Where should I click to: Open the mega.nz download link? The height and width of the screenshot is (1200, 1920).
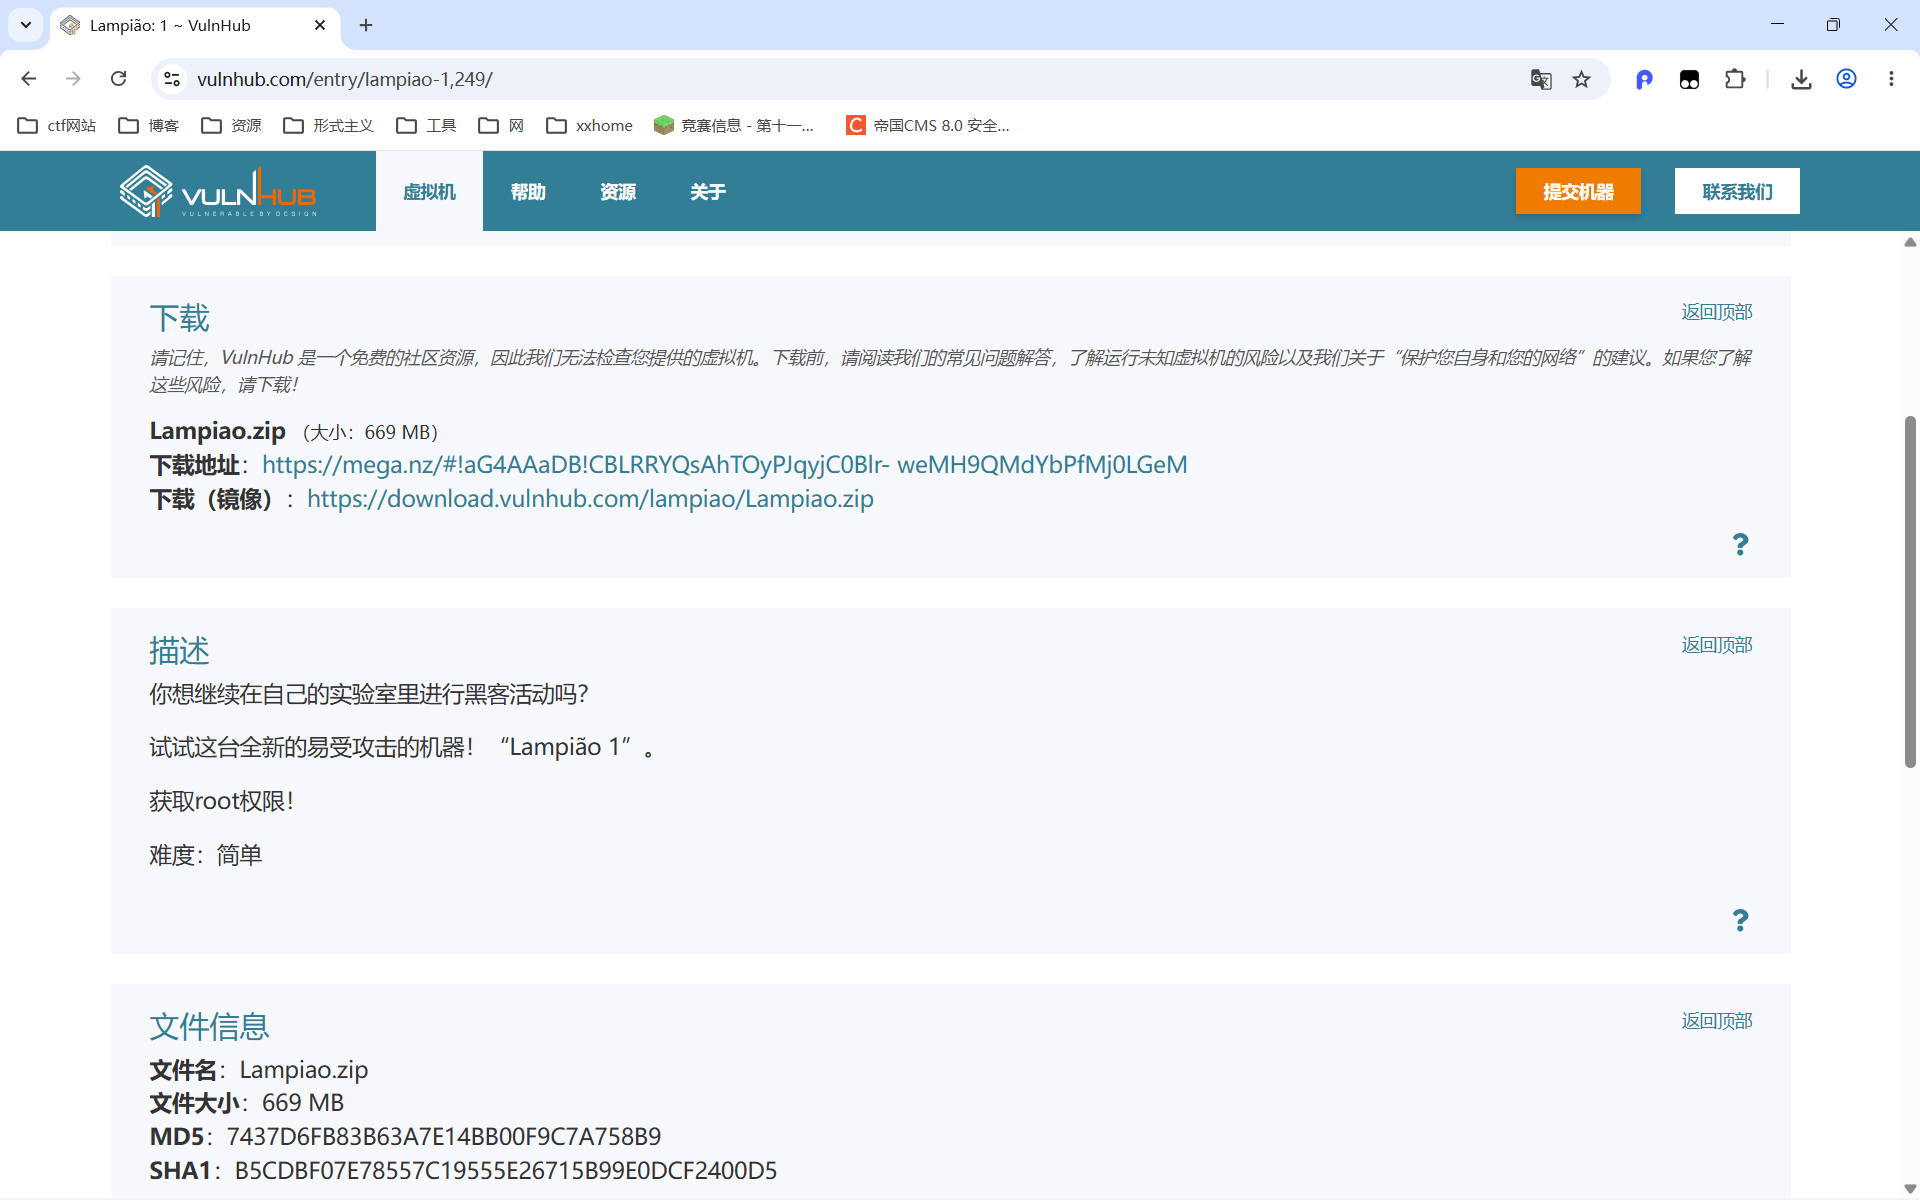[x=725, y=465]
